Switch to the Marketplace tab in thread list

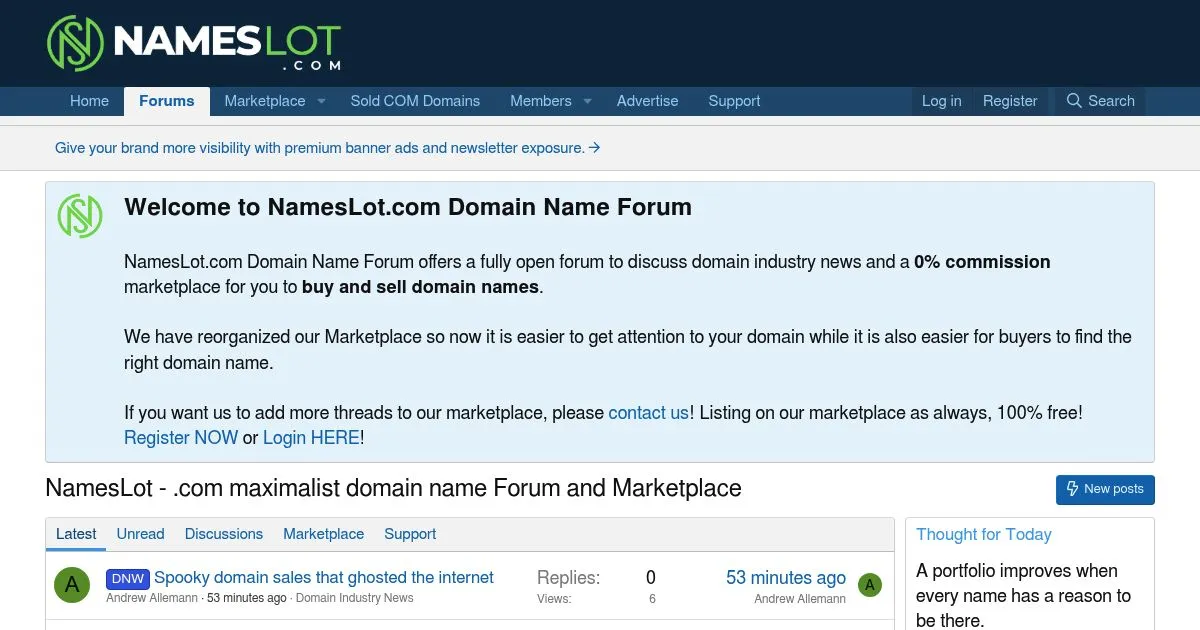(x=323, y=534)
